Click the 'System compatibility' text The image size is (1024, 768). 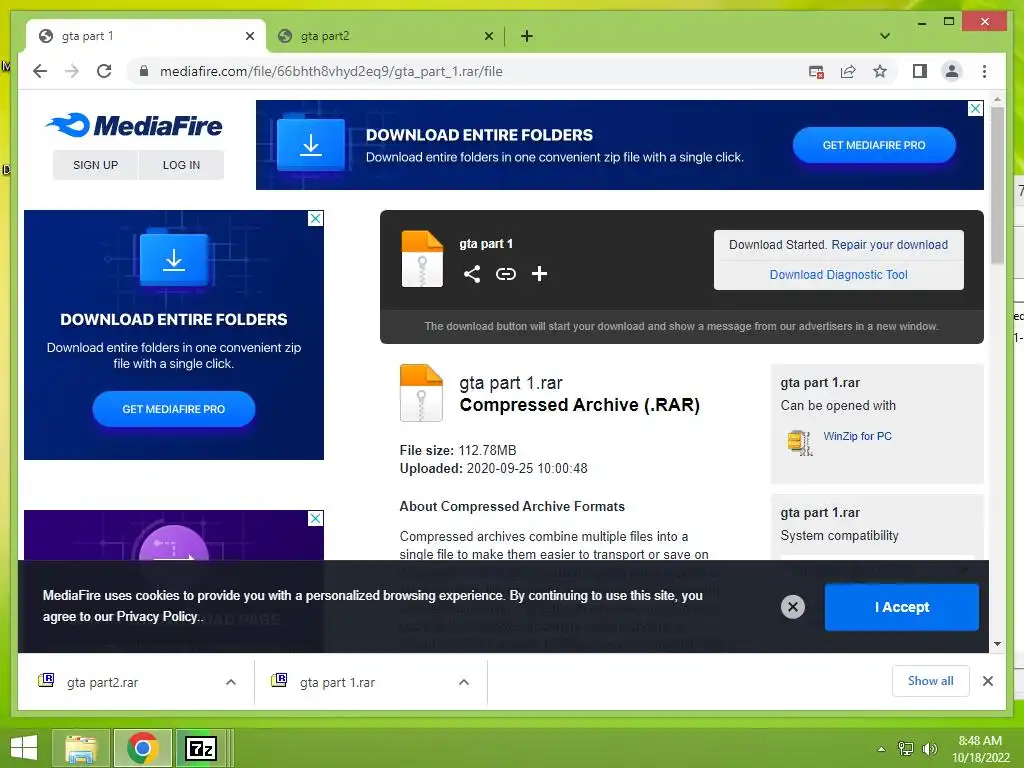tap(839, 536)
